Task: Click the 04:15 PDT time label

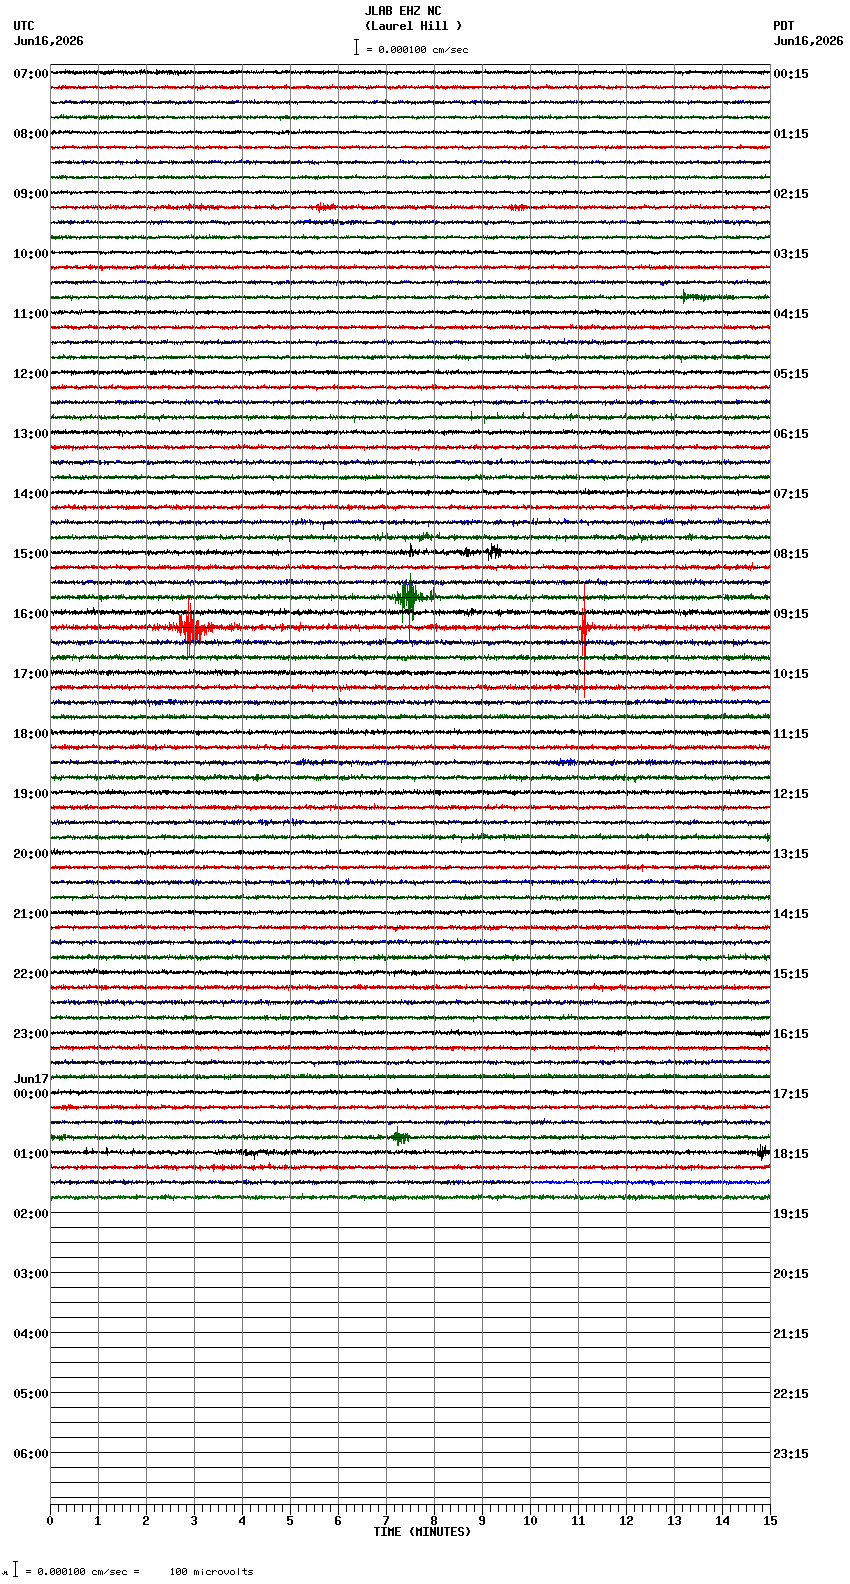Action: point(791,314)
